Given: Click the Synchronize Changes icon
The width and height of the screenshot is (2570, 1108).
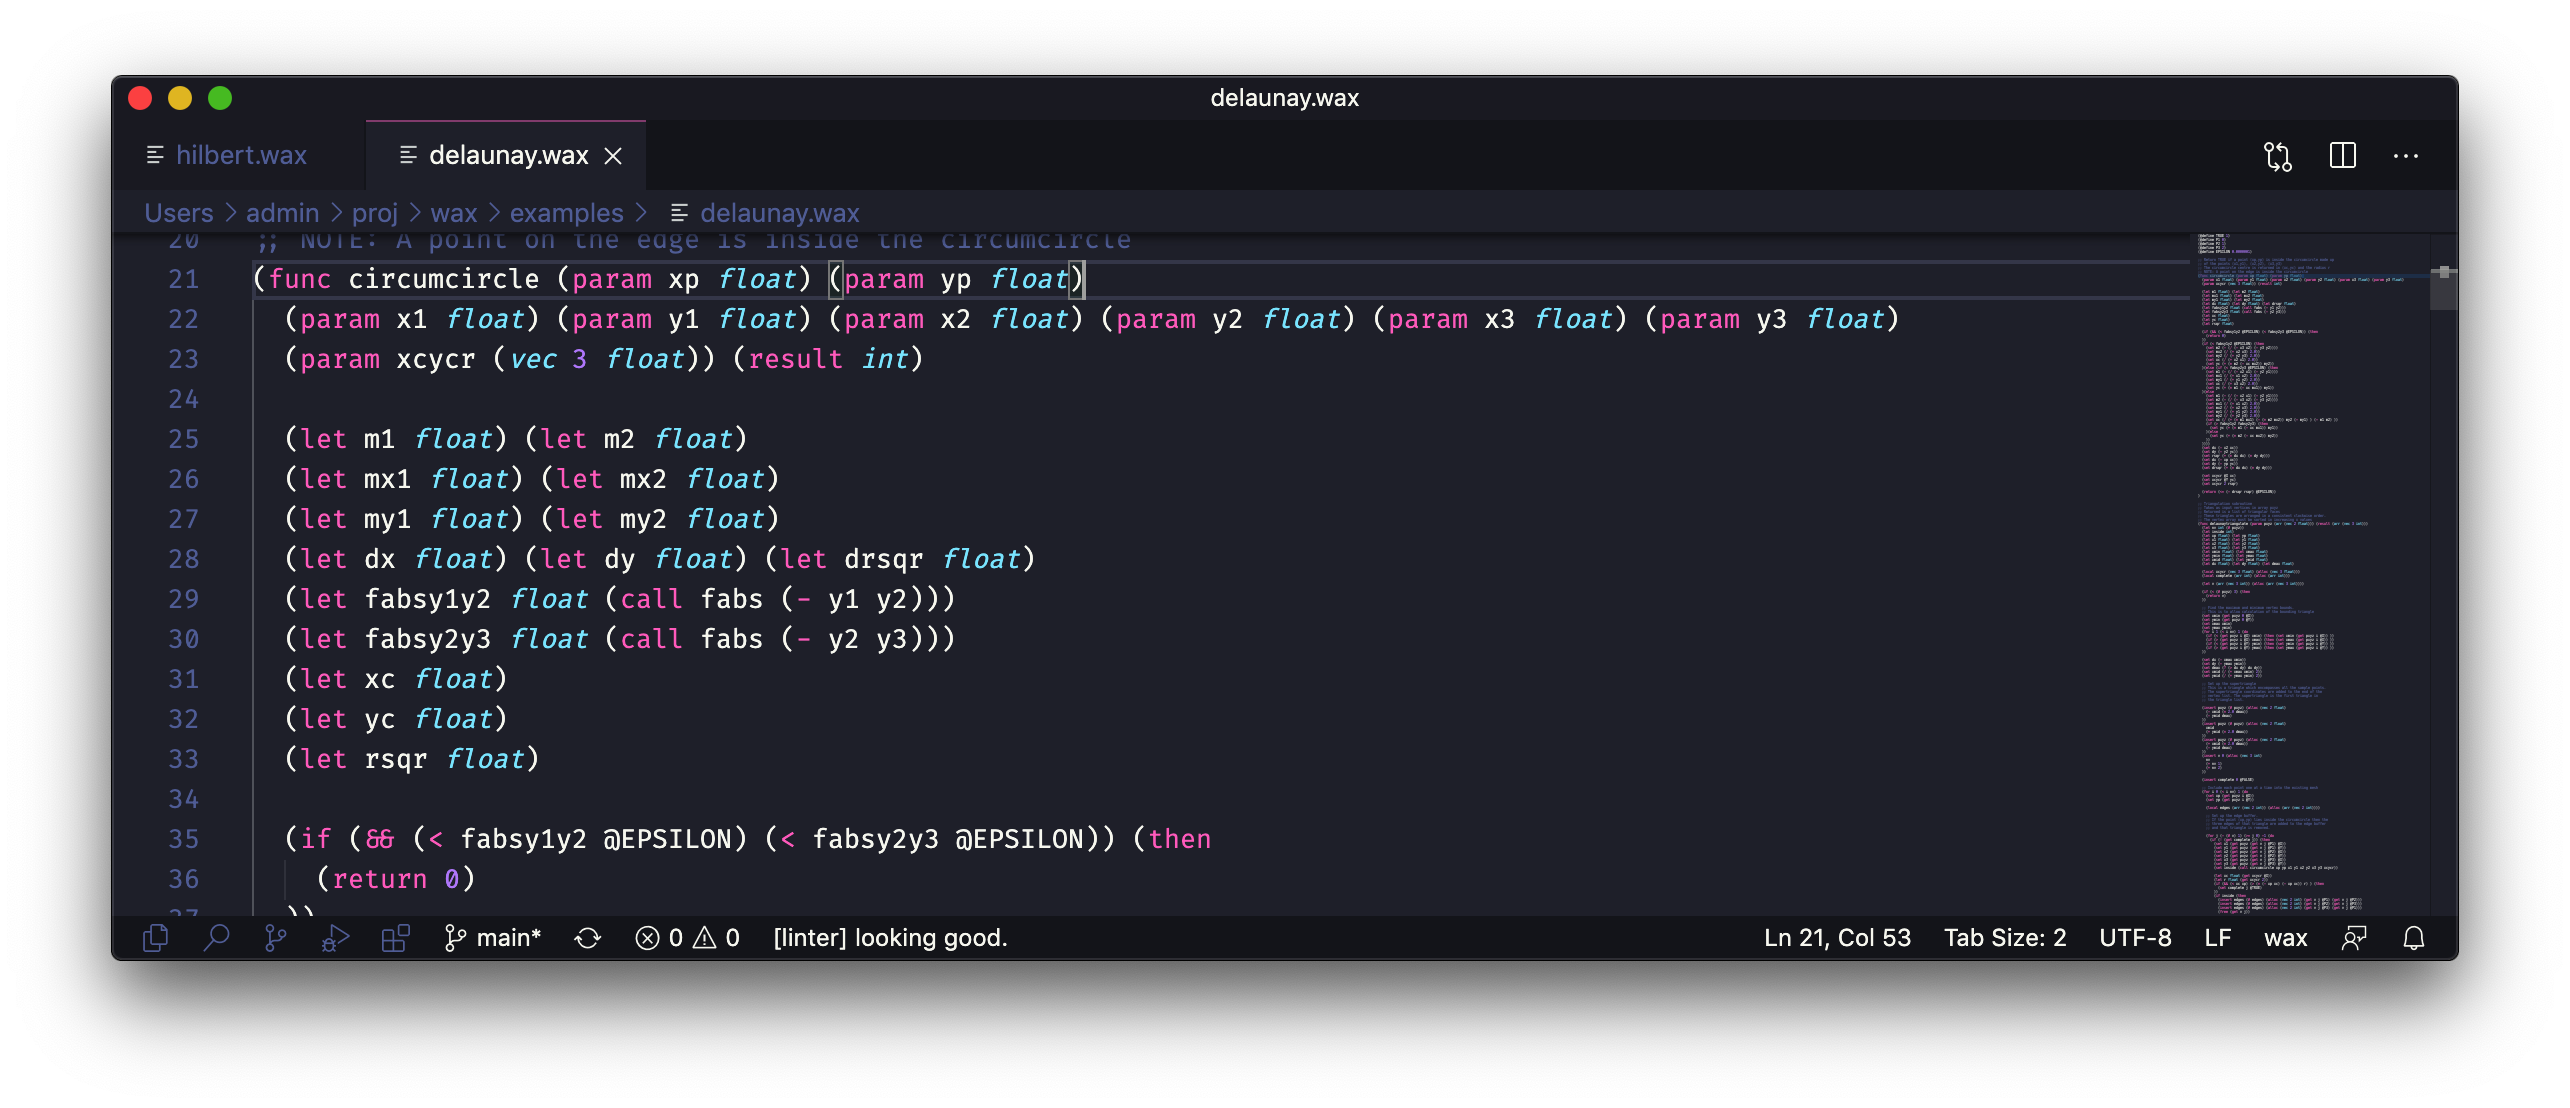Looking at the screenshot, I should (x=588, y=938).
